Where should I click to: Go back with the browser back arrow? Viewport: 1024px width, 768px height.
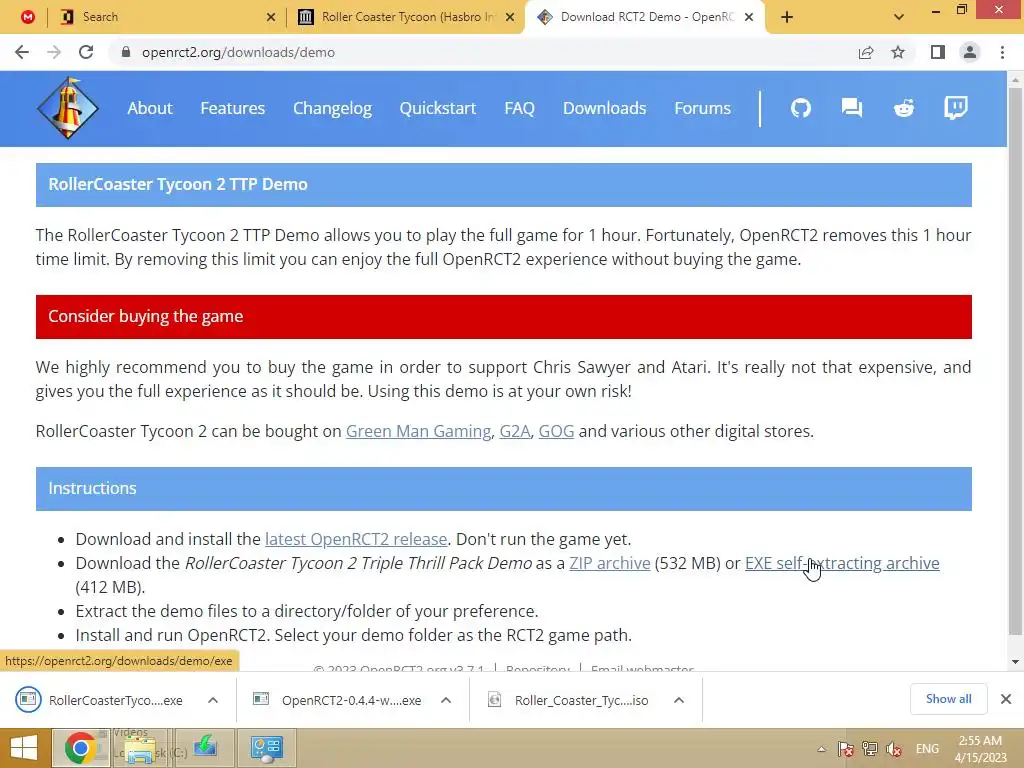[22, 52]
